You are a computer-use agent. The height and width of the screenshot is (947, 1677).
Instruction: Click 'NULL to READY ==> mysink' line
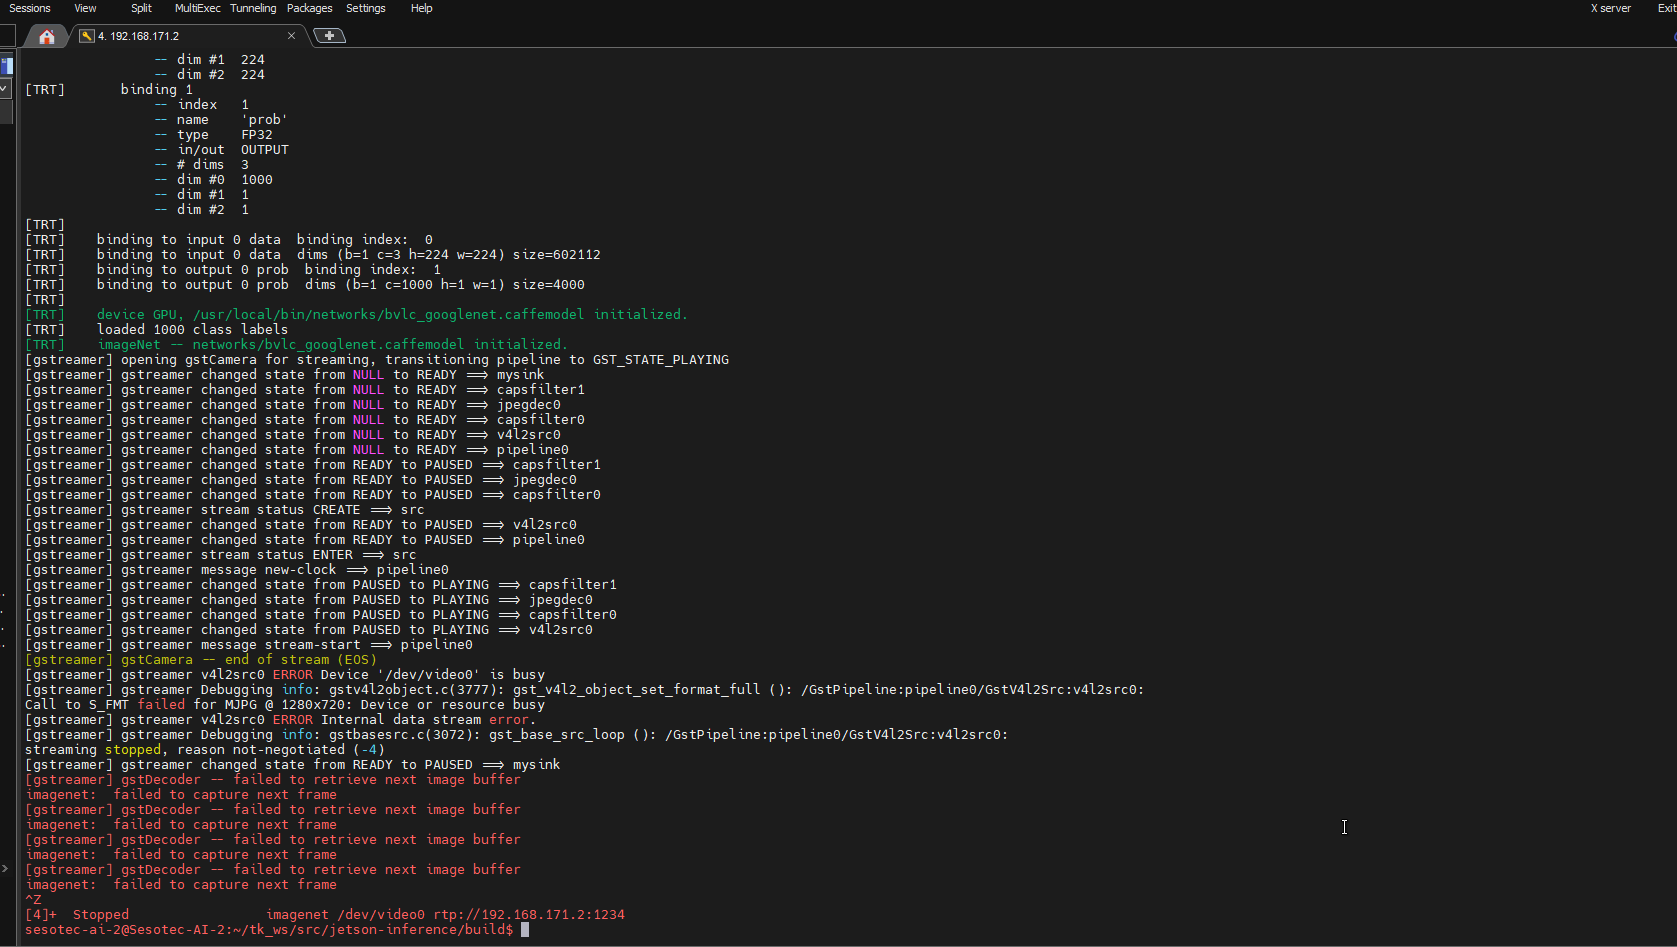(285, 375)
